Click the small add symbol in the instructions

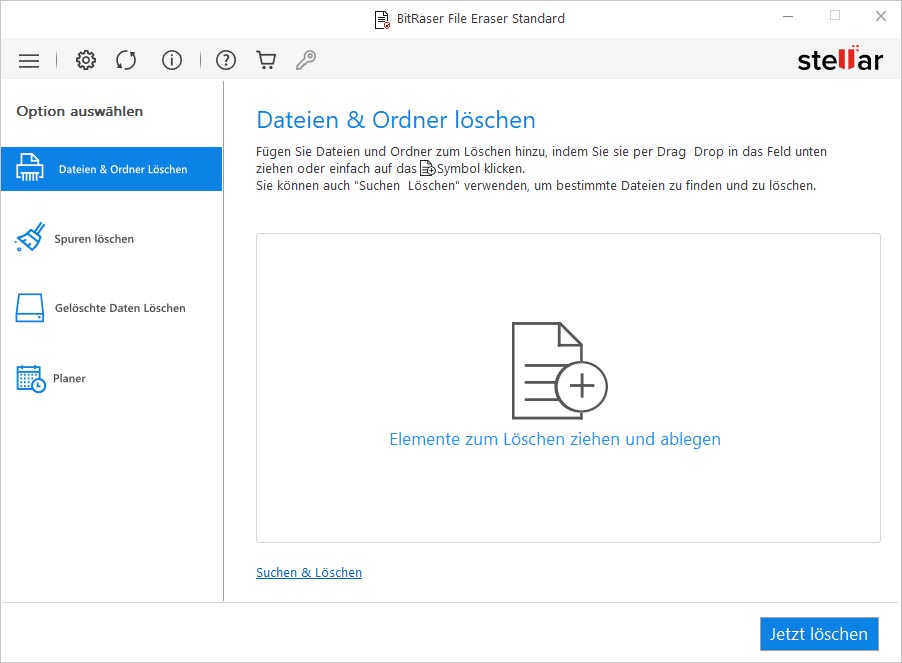[427, 169]
